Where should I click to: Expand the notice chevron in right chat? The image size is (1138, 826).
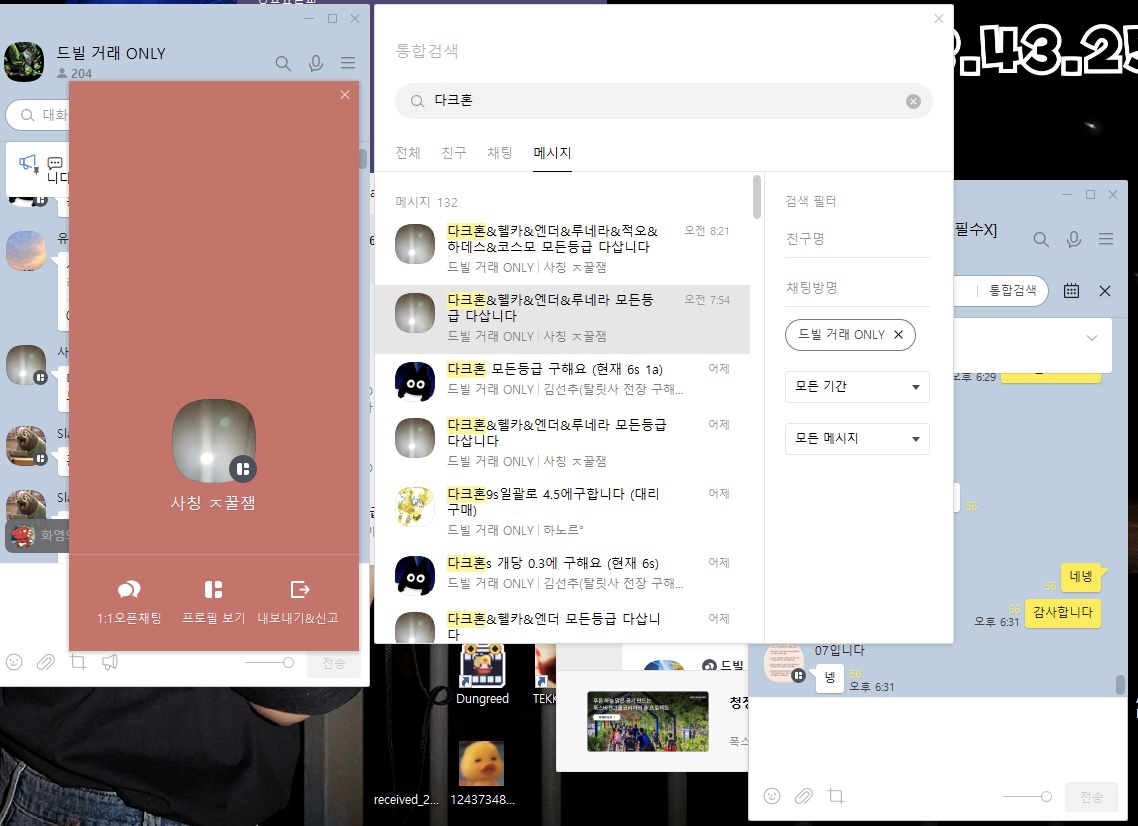1092,338
